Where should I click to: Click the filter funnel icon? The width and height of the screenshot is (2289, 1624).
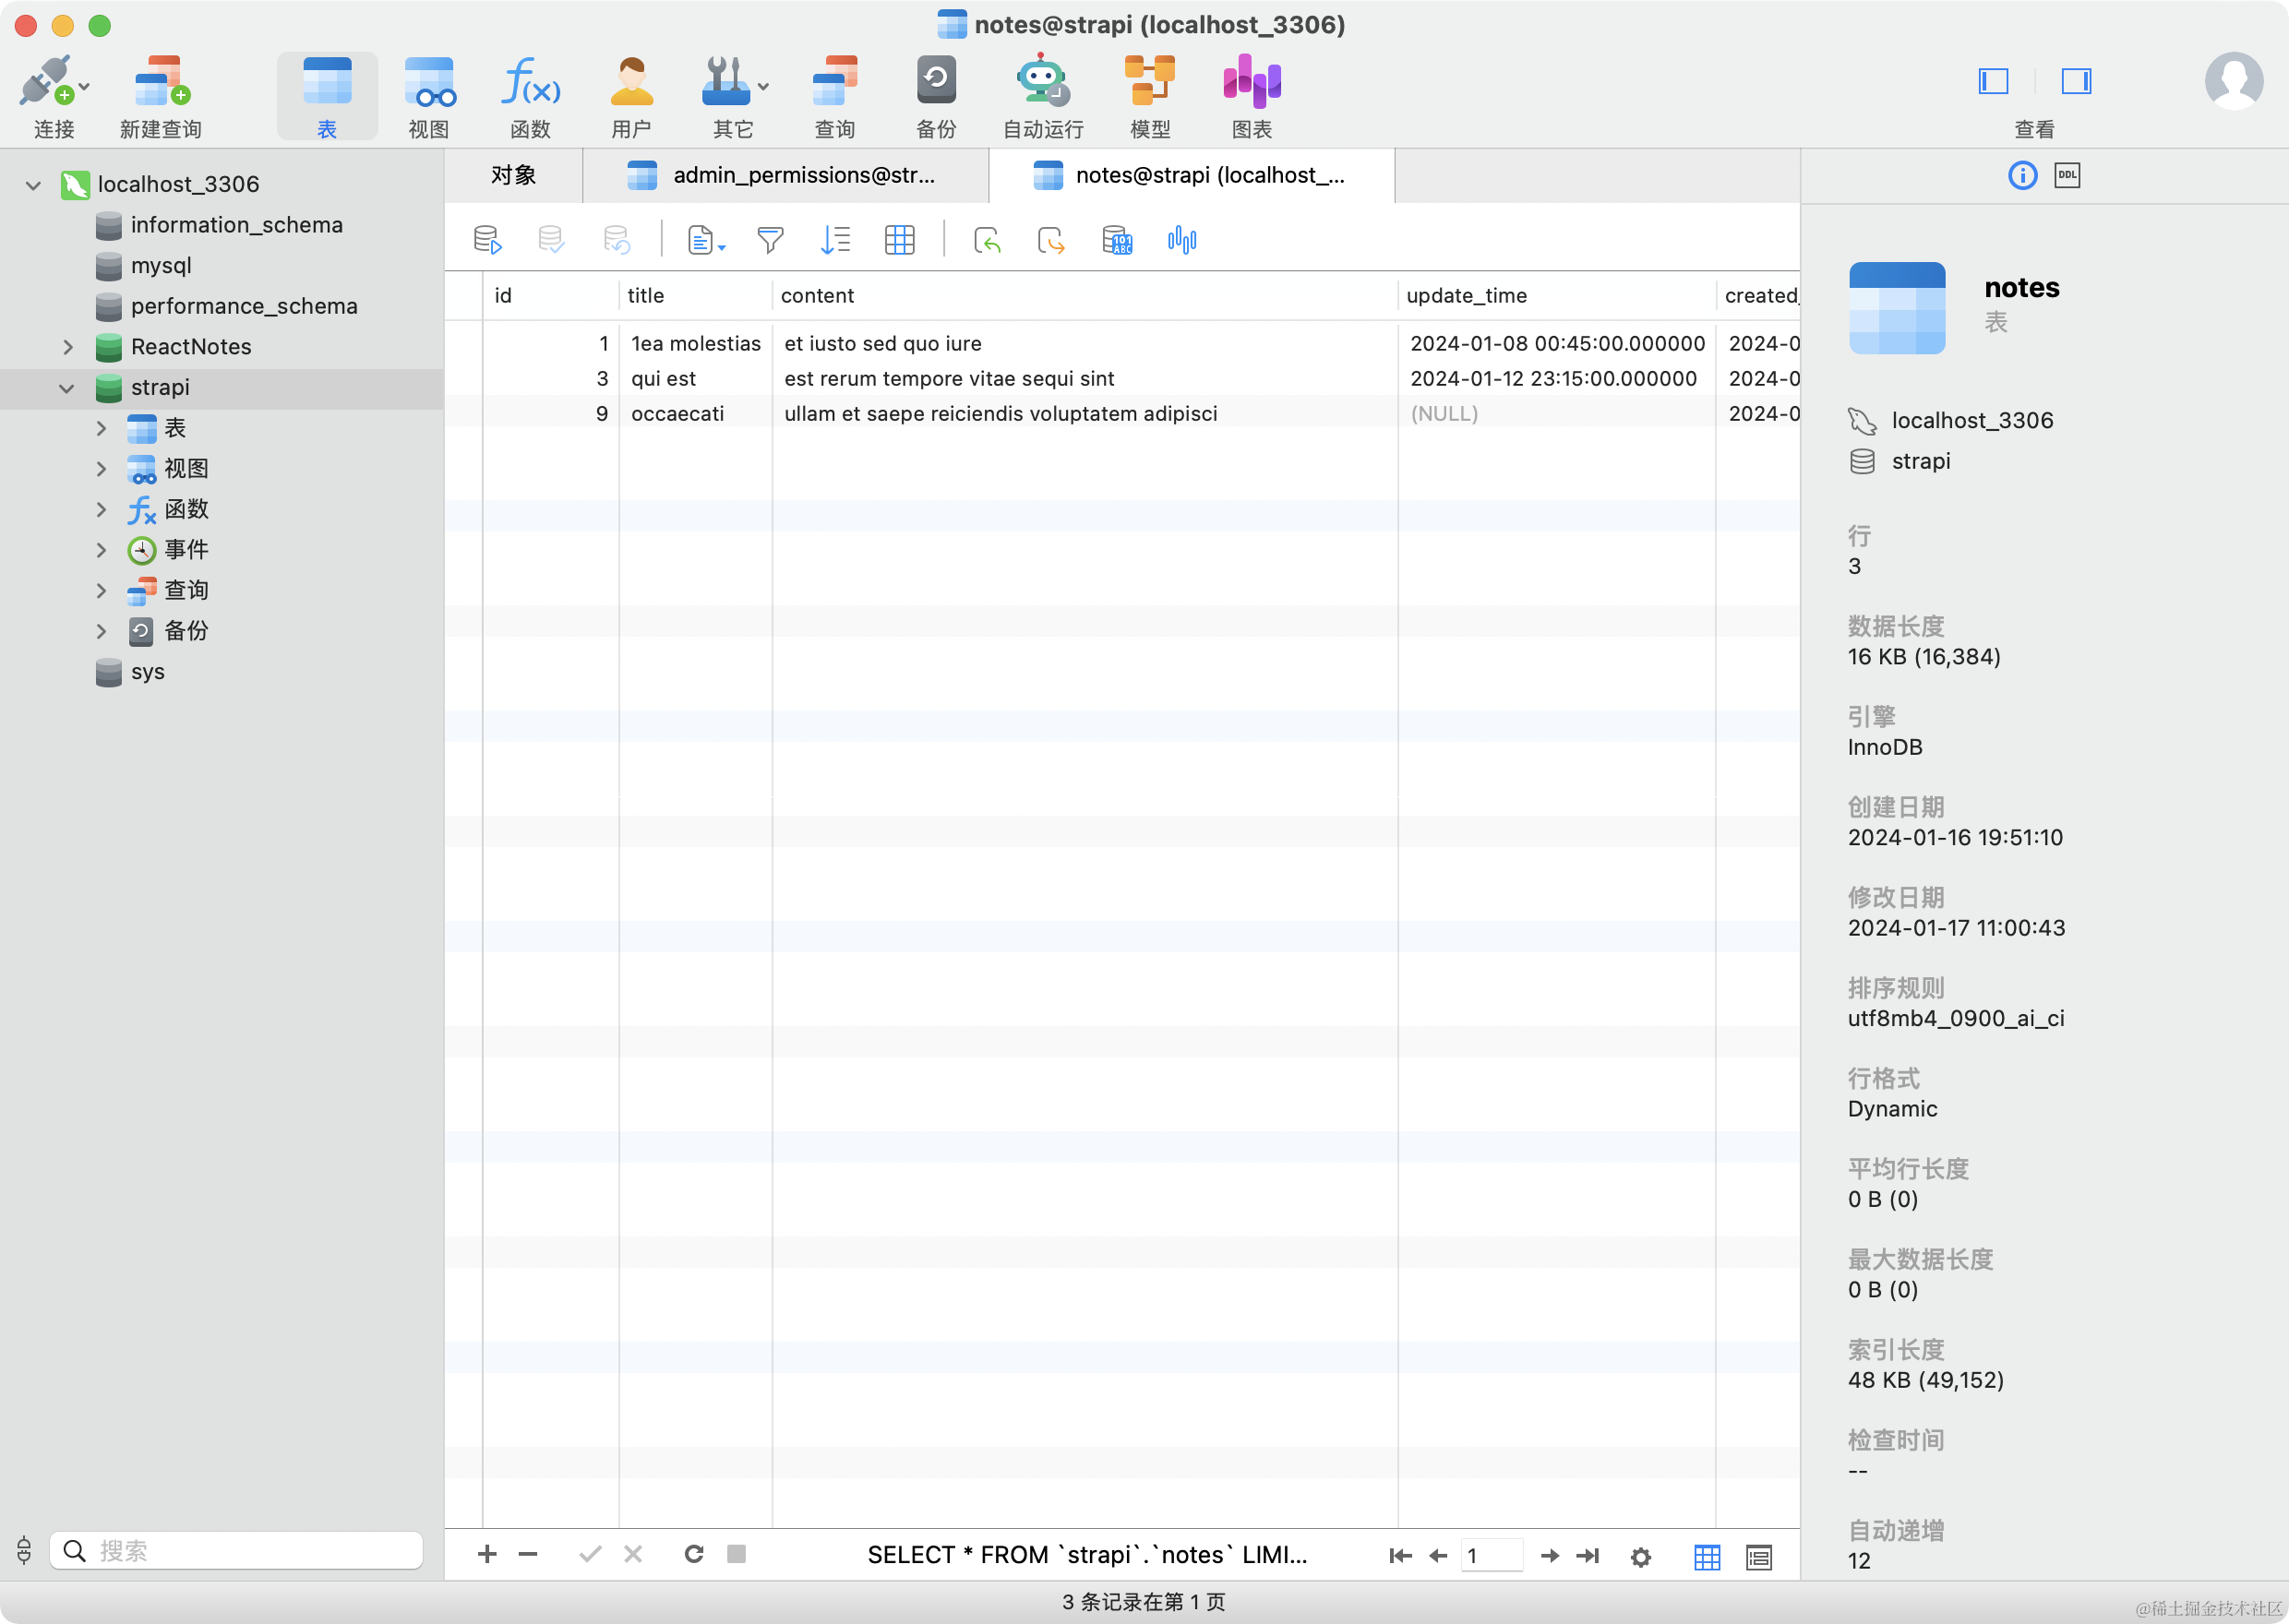(x=770, y=240)
